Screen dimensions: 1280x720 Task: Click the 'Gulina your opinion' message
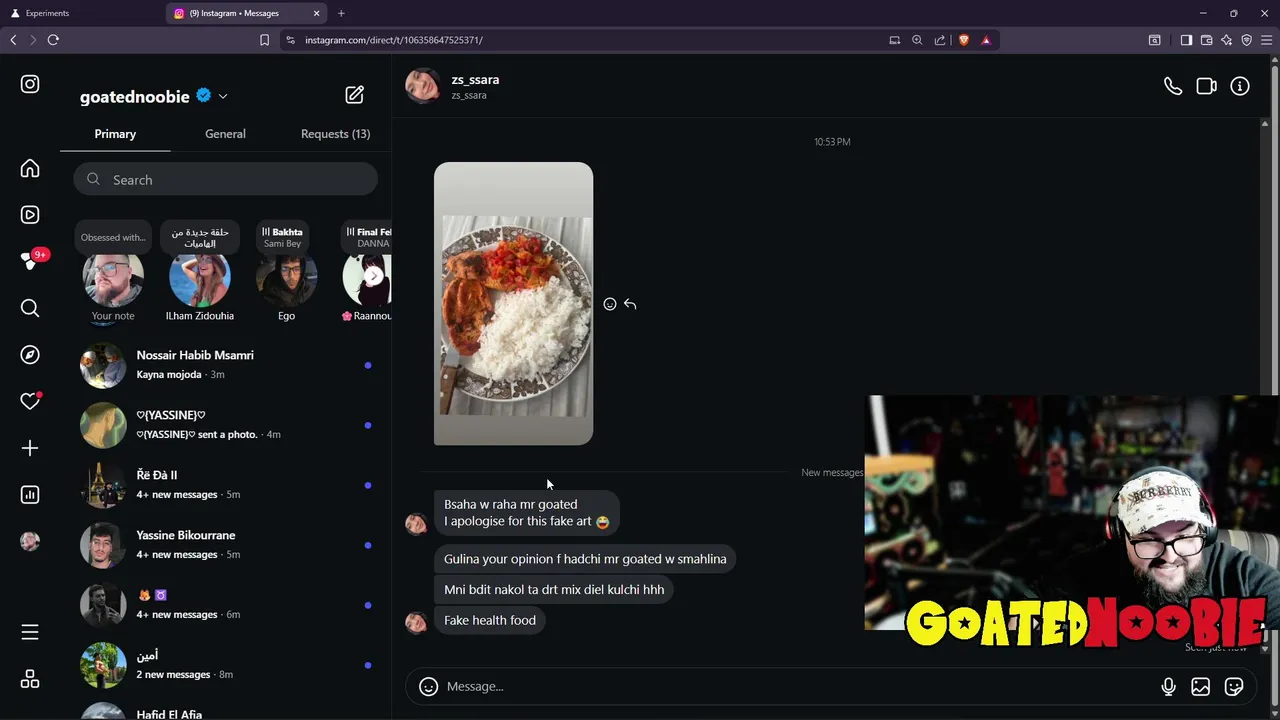[x=585, y=559]
